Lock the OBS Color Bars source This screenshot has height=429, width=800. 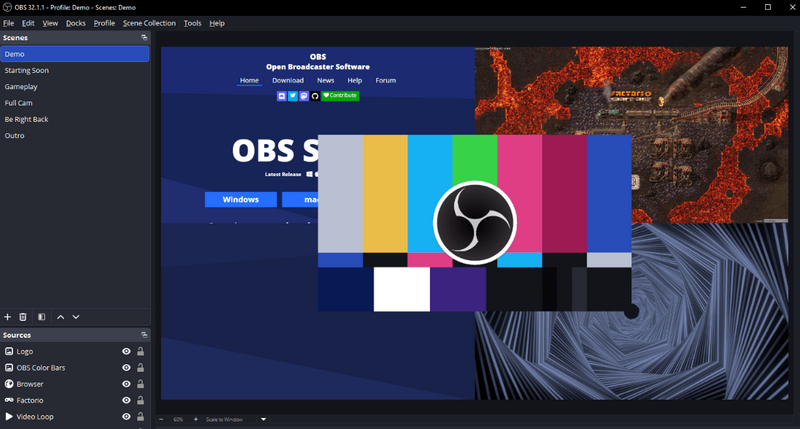pyautogui.click(x=140, y=367)
